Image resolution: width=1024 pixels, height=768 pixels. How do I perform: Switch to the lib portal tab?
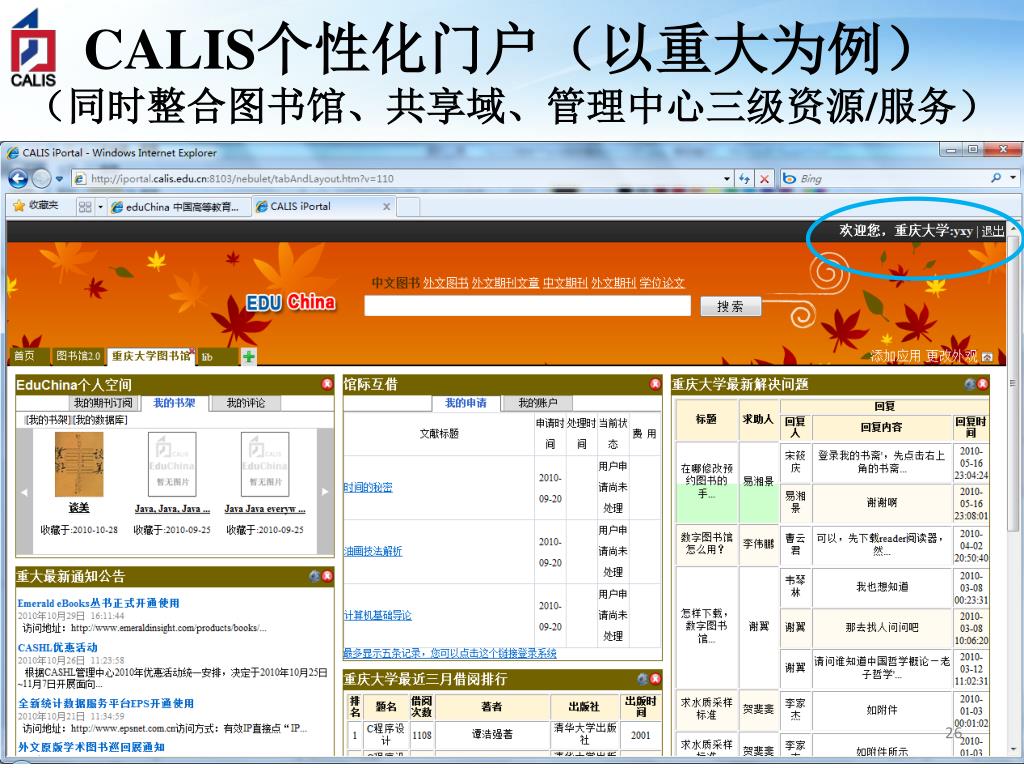[217, 357]
